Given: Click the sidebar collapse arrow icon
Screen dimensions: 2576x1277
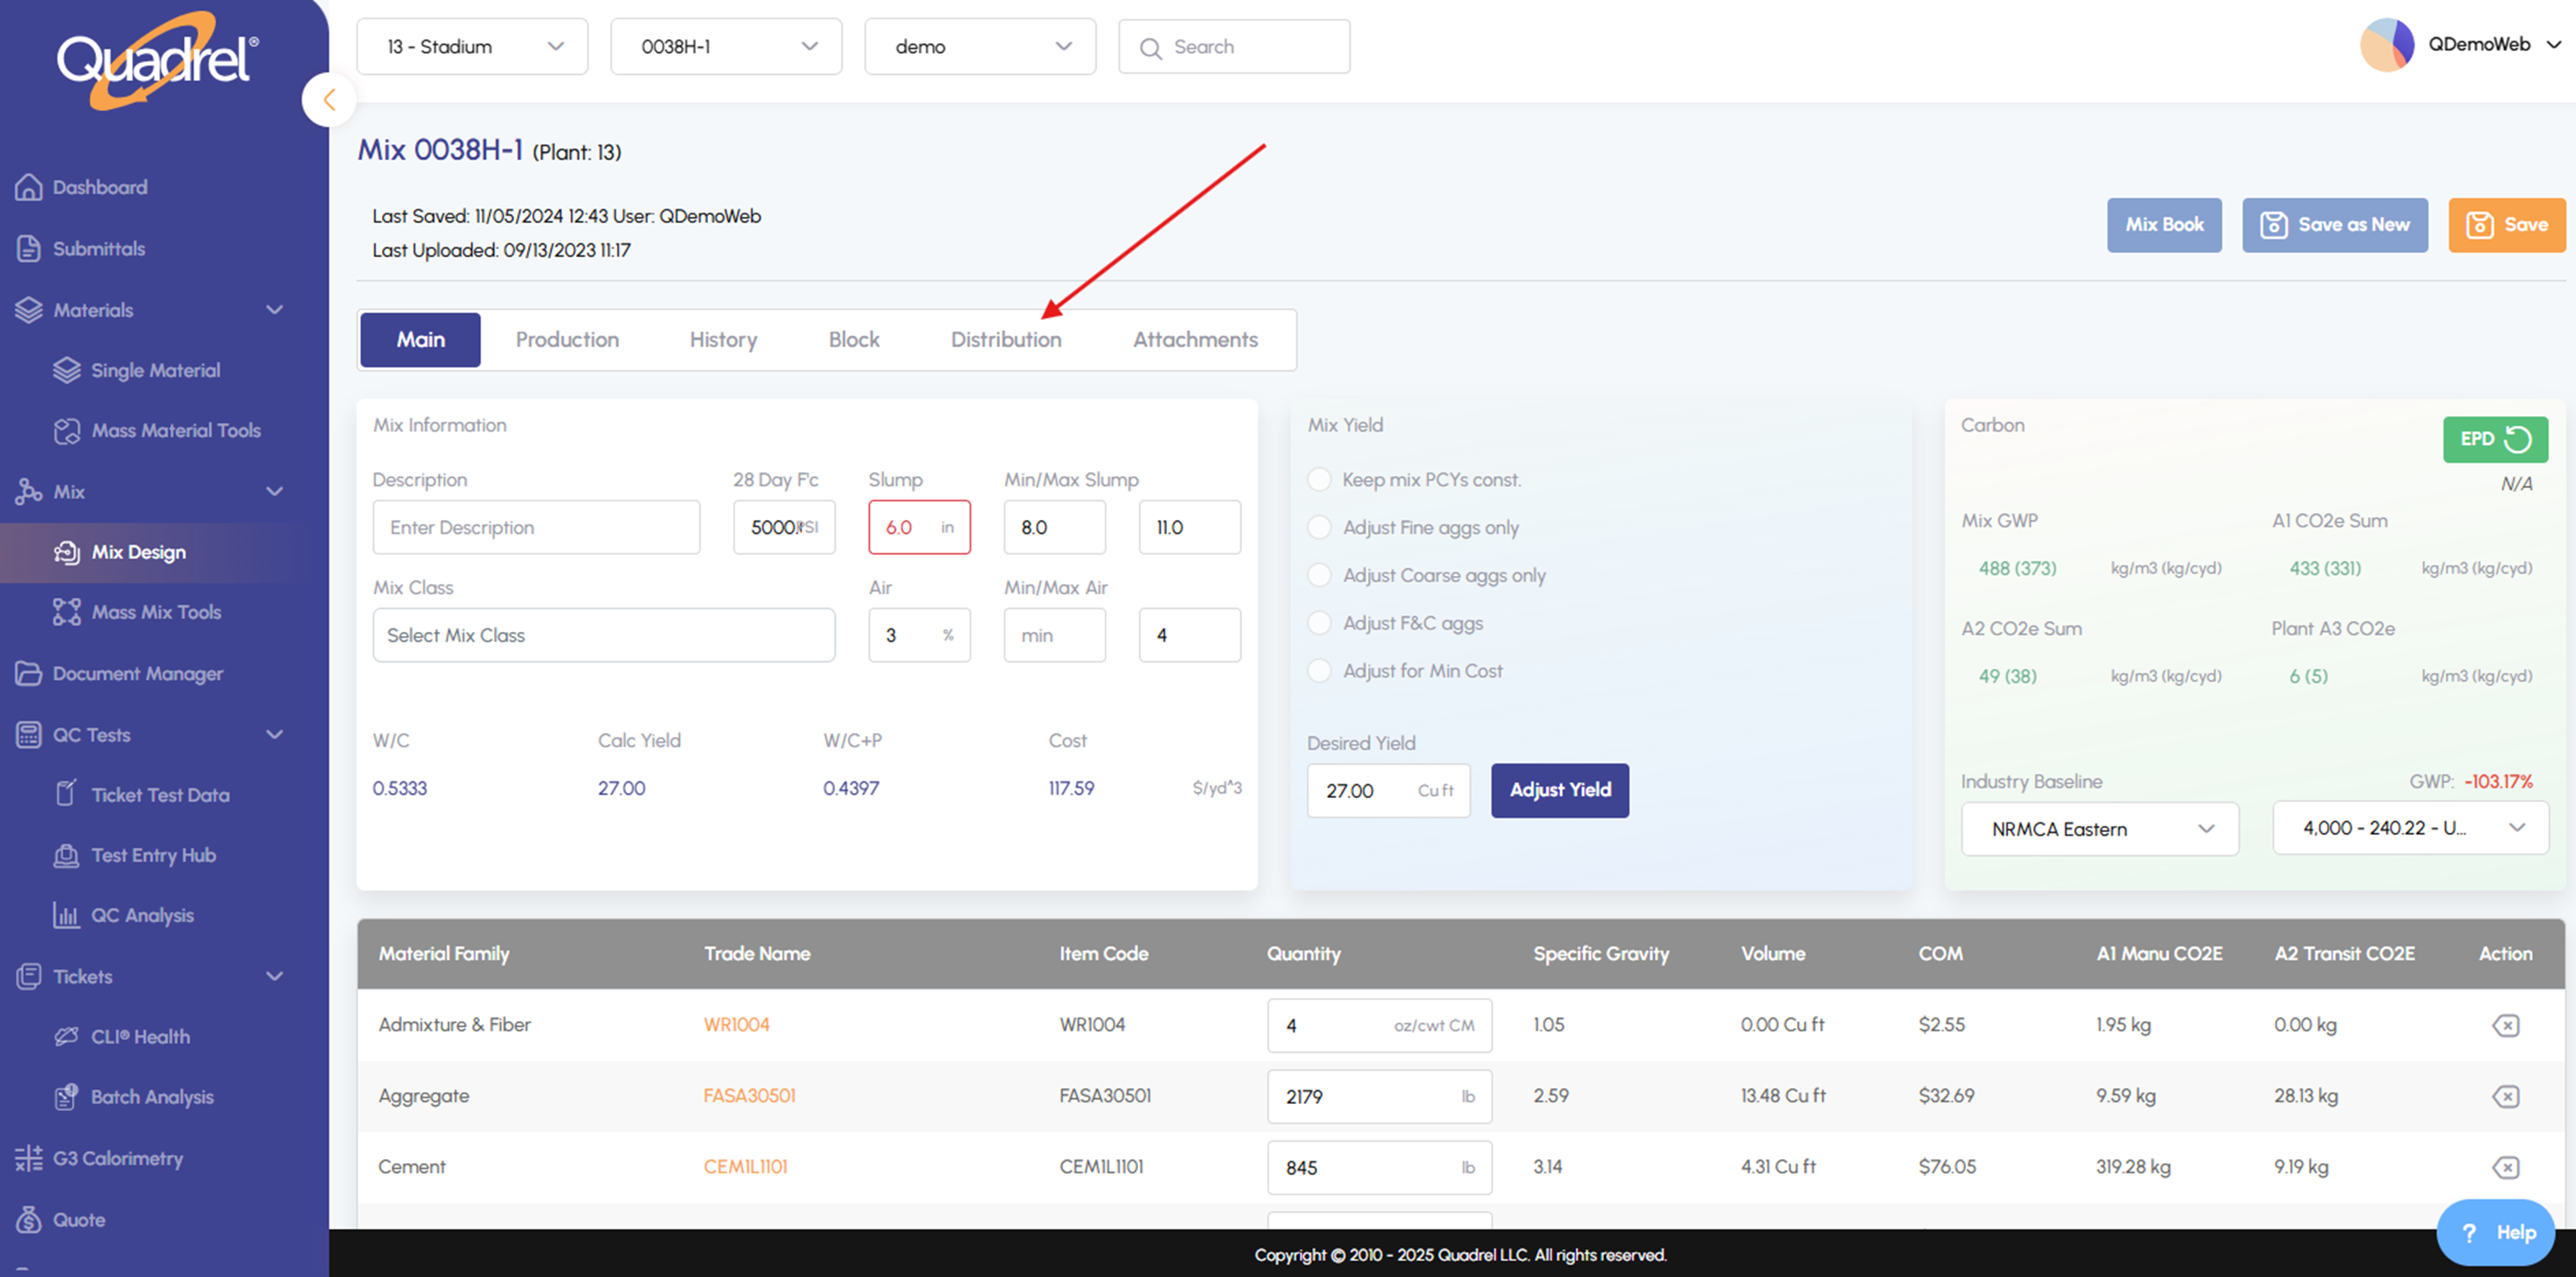Looking at the screenshot, I should click(x=329, y=100).
